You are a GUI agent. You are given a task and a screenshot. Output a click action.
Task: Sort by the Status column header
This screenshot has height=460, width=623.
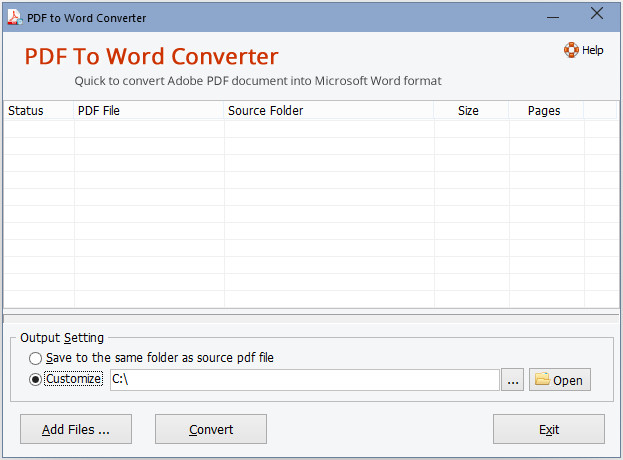point(39,110)
